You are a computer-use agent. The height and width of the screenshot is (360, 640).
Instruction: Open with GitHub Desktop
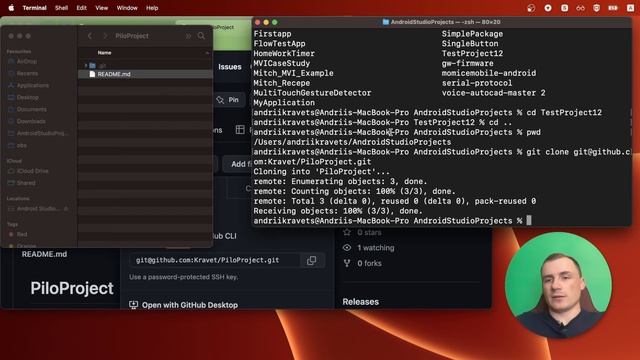coord(184,305)
